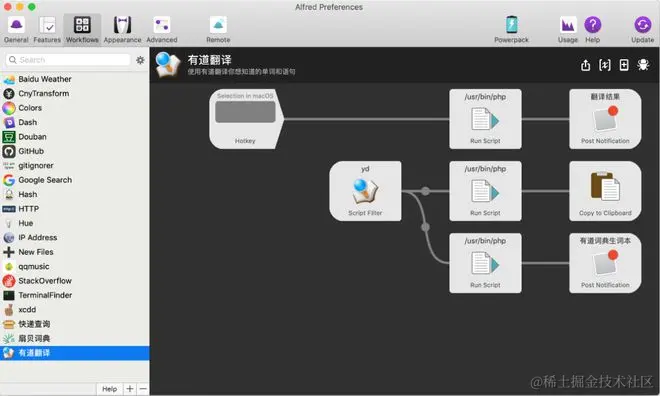Select the Run Script node before Copy to Clipboard

485,191
